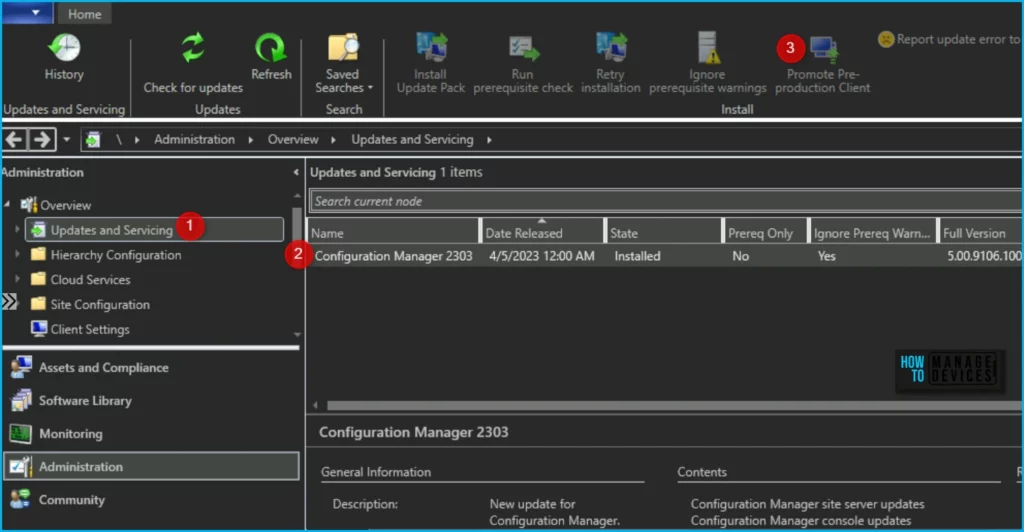Open navigation history dropdown beside forward arrow

coord(67,139)
